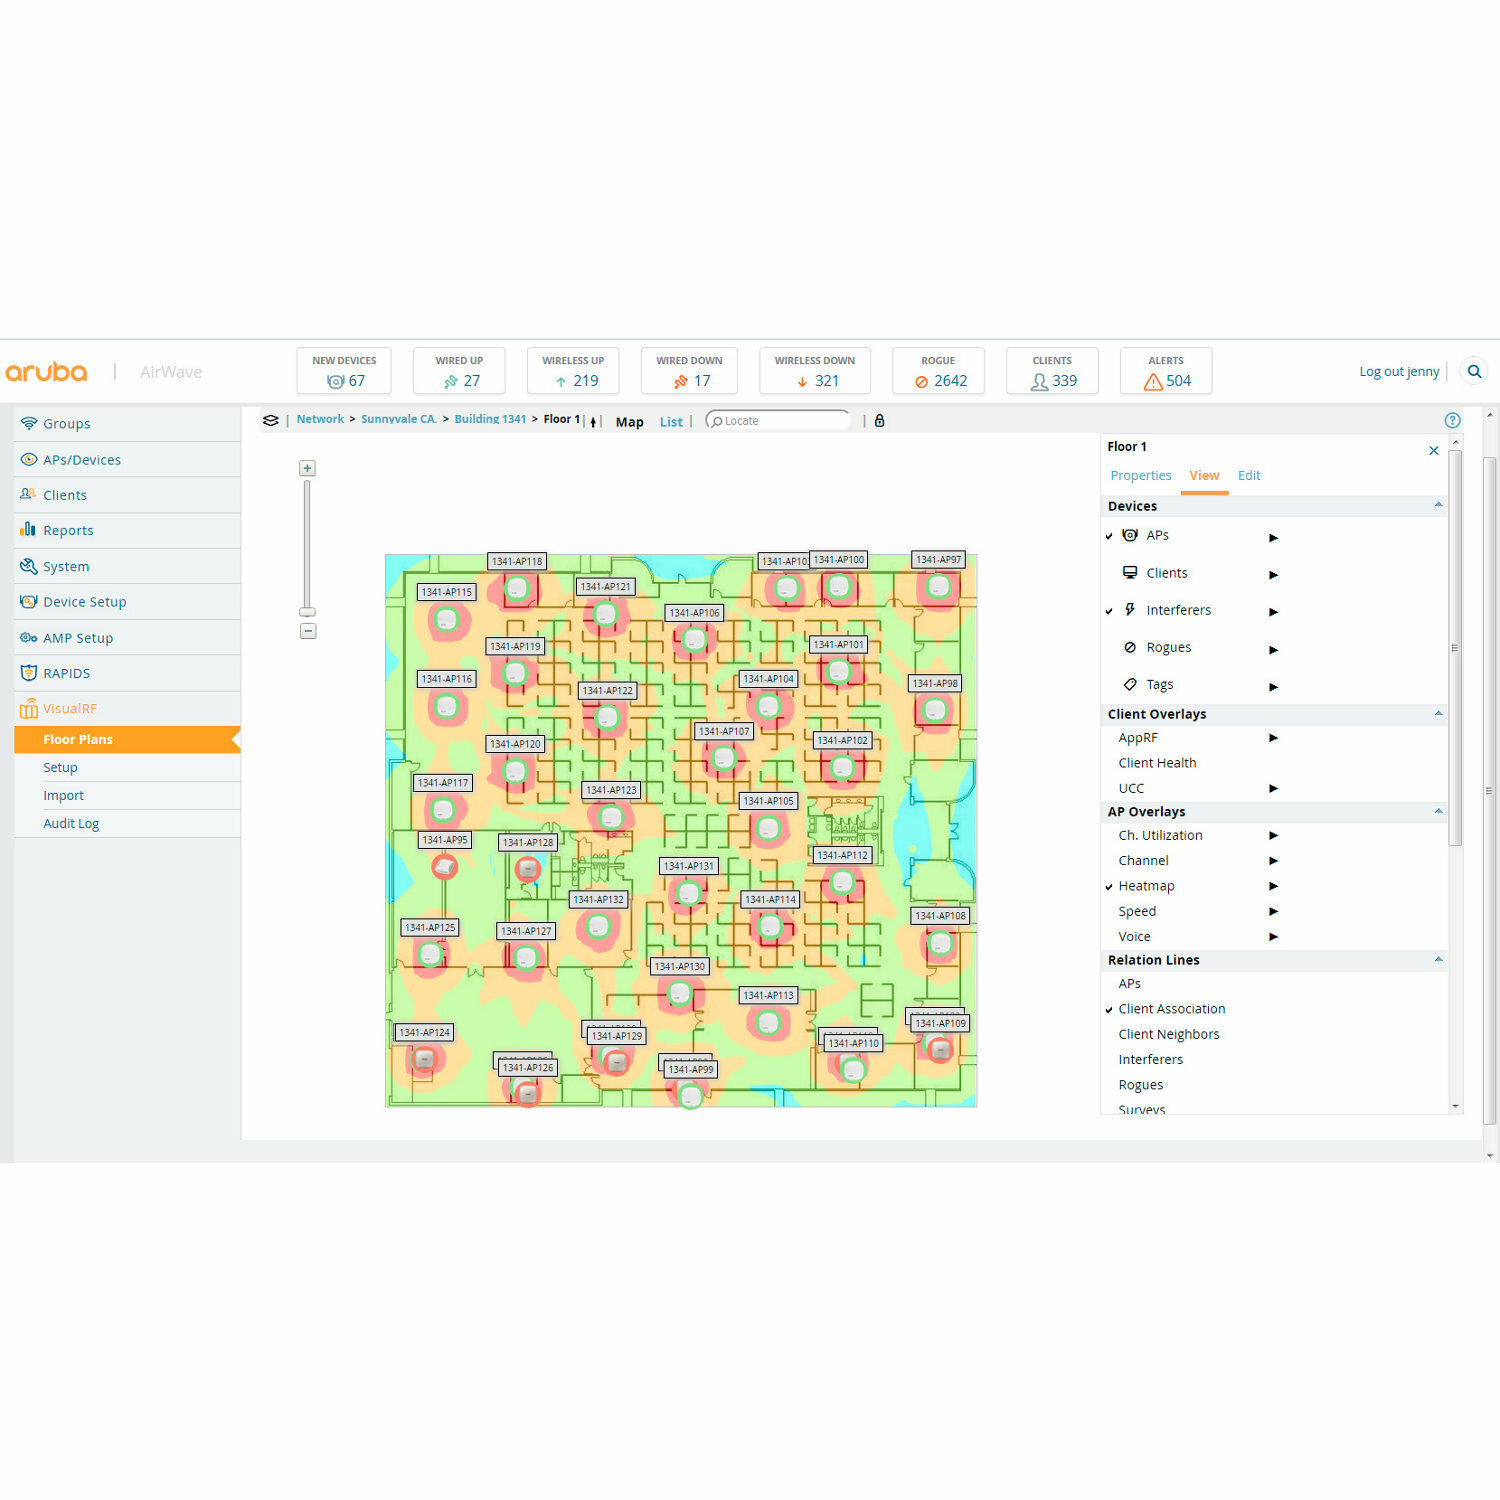Toggle the APs device checkbox

[1109, 536]
